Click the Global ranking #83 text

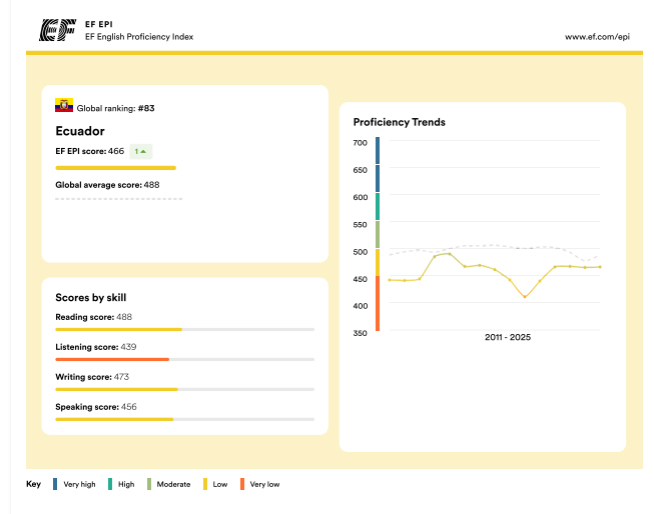pyautogui.click(x=116, y=108)
